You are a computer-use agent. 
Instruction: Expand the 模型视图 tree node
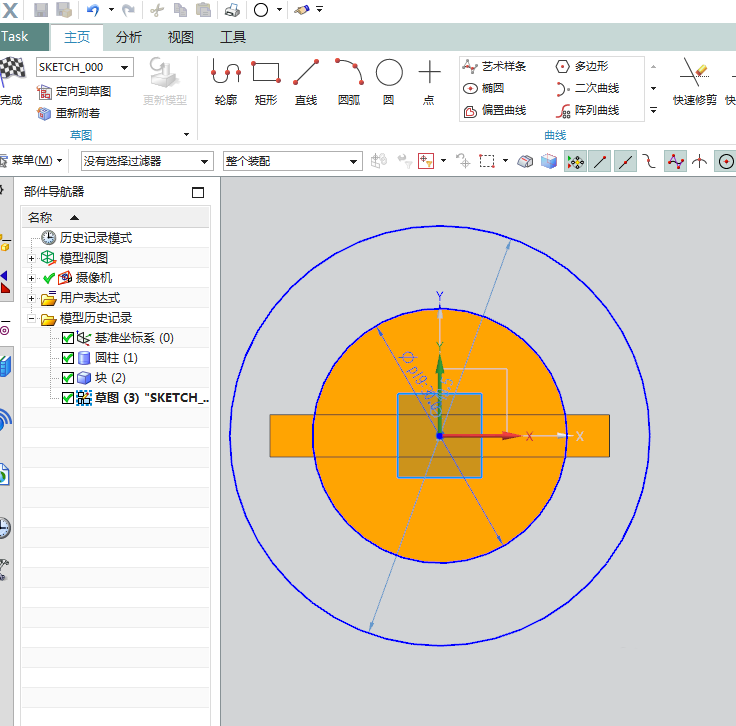pyautogui.click(x=32, y=258)
